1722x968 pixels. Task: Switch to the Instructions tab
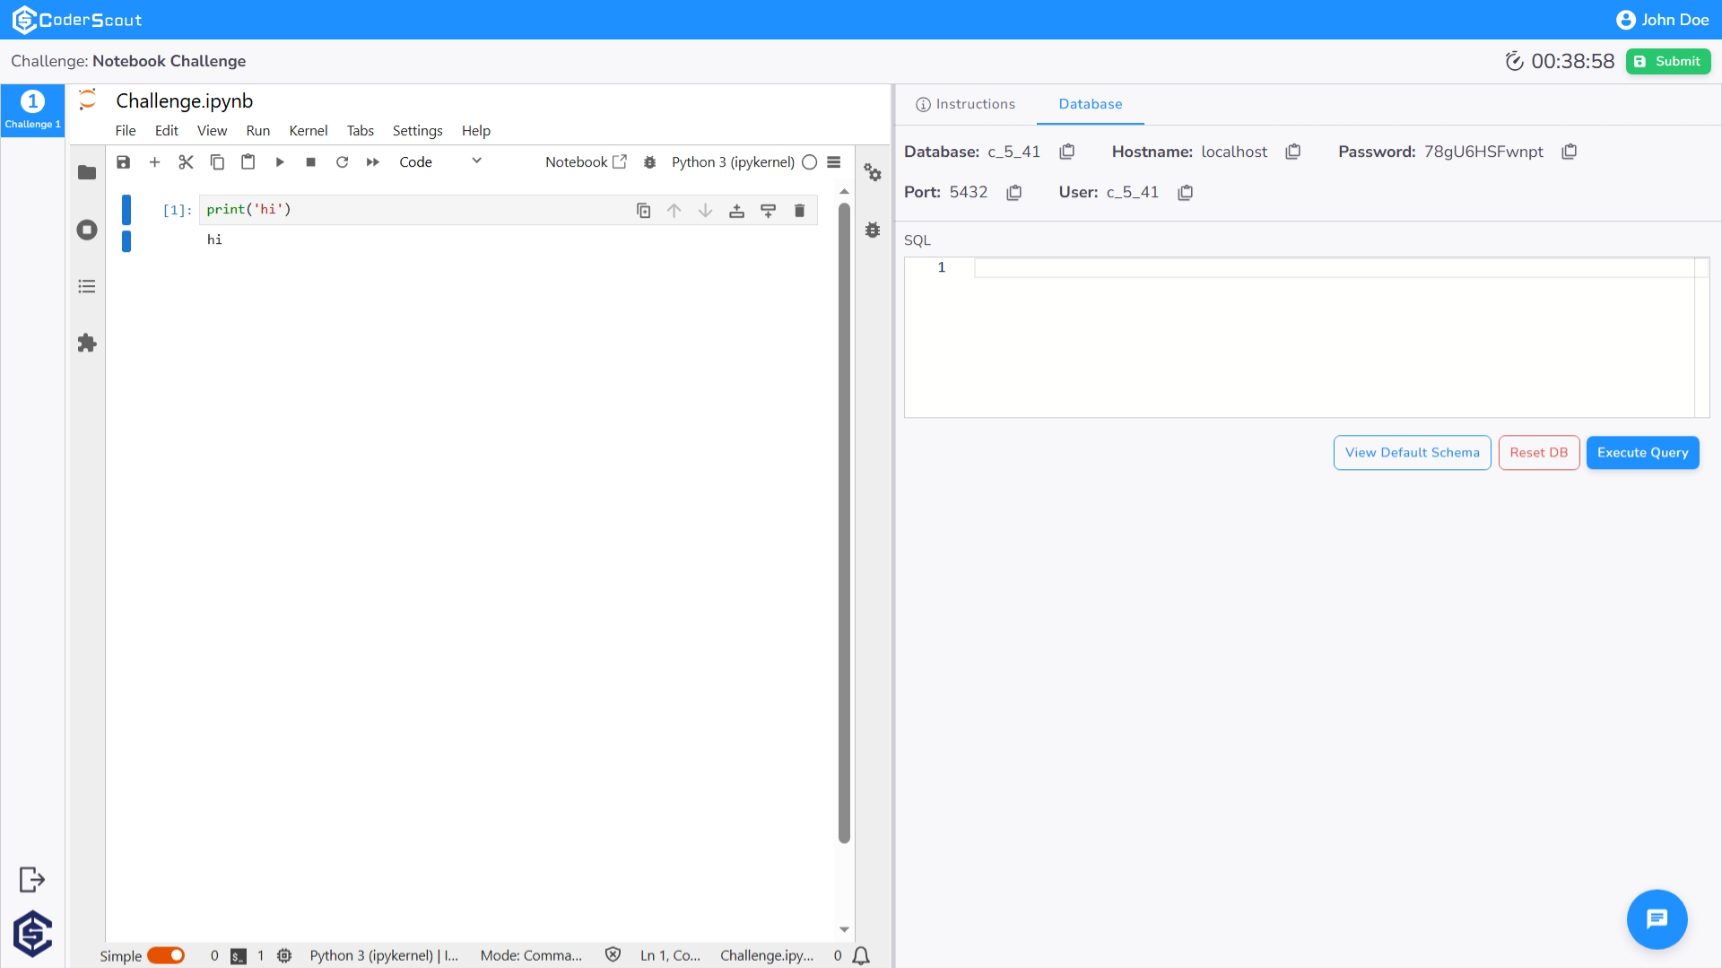pos(965,104)
